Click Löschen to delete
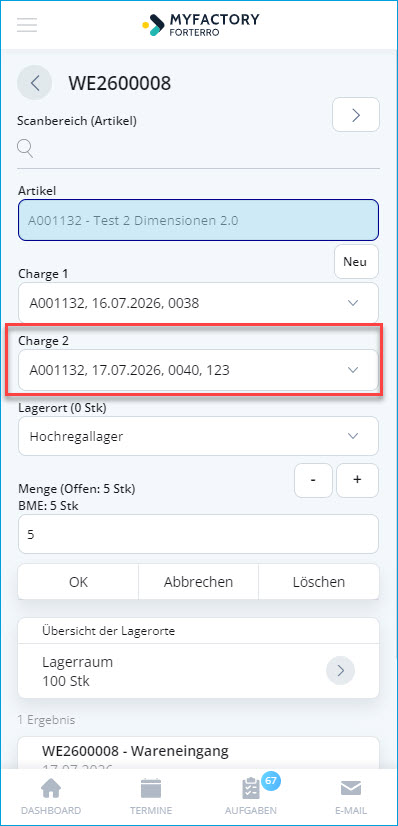Screen dimensions: 398x826 click(x=319, y=582)
